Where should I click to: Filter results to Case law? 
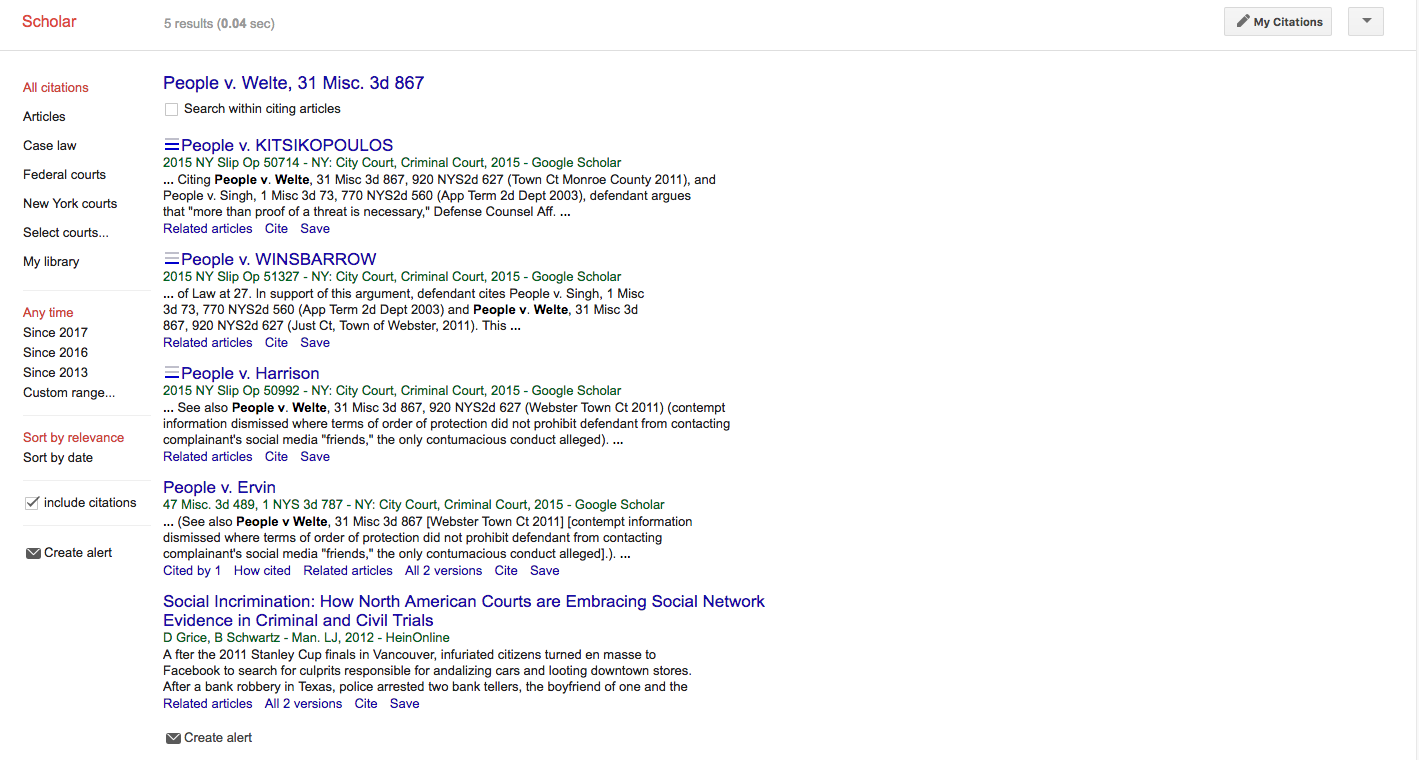pyautogui.click(x=49, y=145)
